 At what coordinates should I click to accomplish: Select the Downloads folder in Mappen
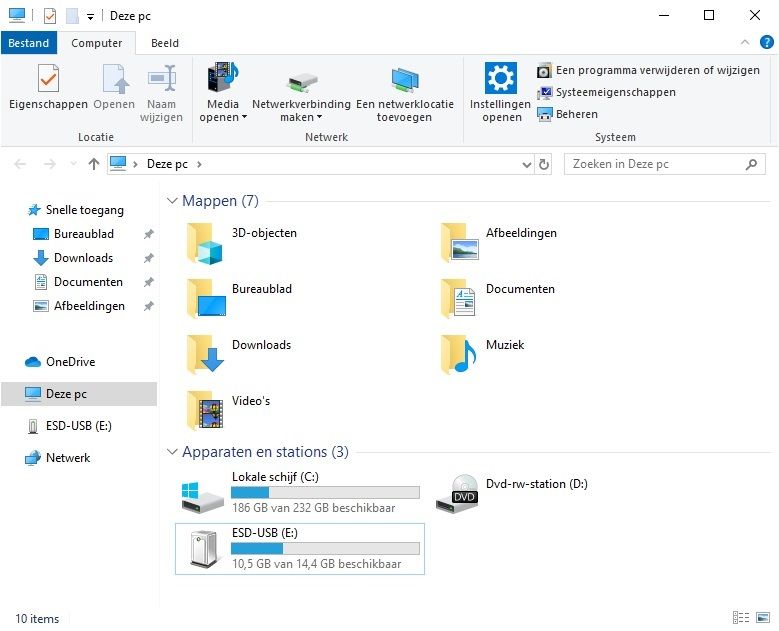coord(239,355)
